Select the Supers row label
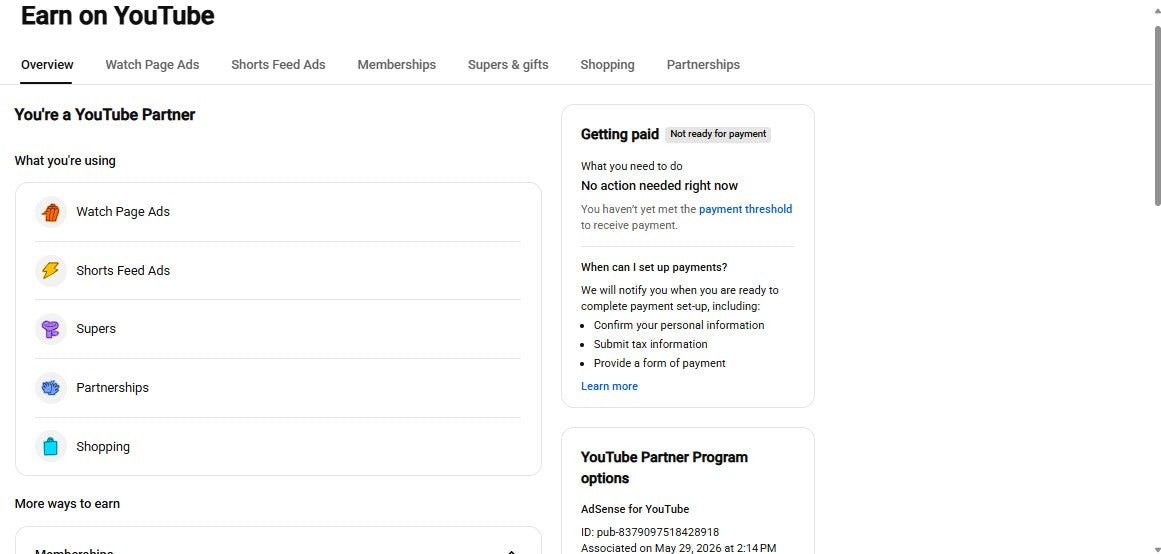Screen dimensions: 1161x554 tap(96, 329)
